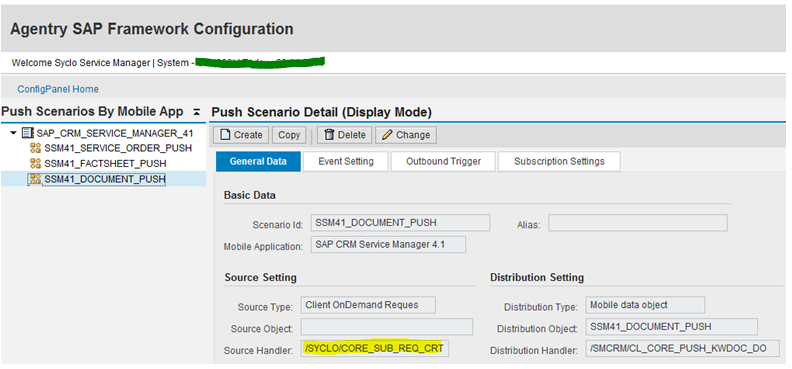Click the Distribution Handler field

click(x=682, y=348)
